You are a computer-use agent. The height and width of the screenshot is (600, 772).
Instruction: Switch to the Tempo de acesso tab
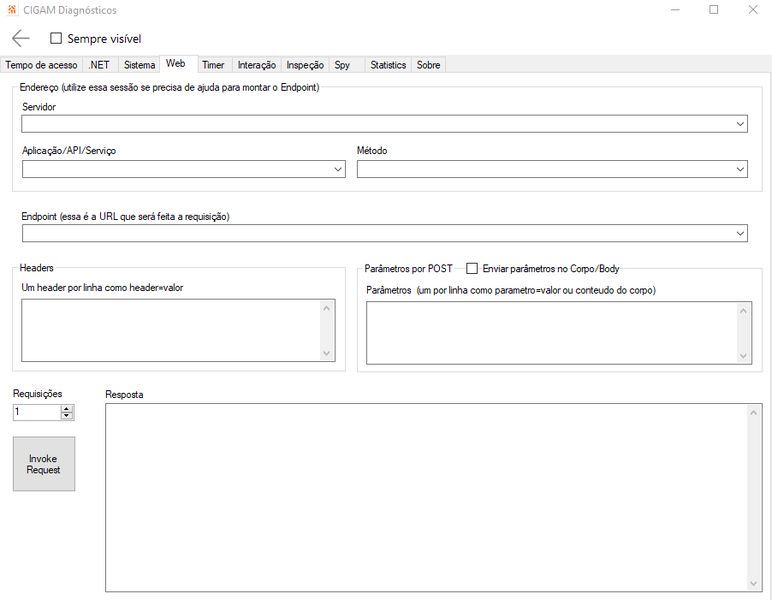click(x=41, y=65)
